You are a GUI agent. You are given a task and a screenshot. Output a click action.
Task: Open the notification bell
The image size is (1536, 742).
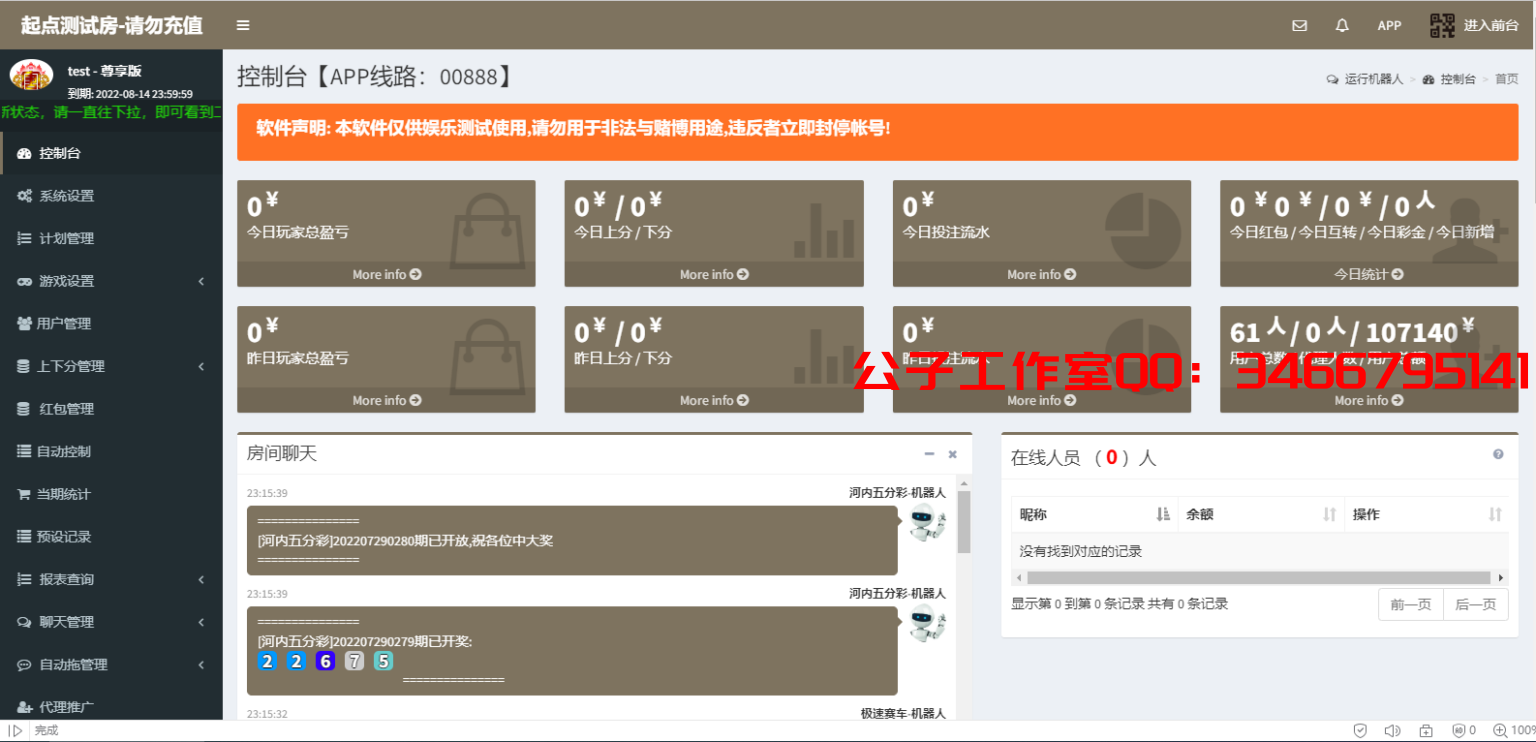[x=1342, y=26]
